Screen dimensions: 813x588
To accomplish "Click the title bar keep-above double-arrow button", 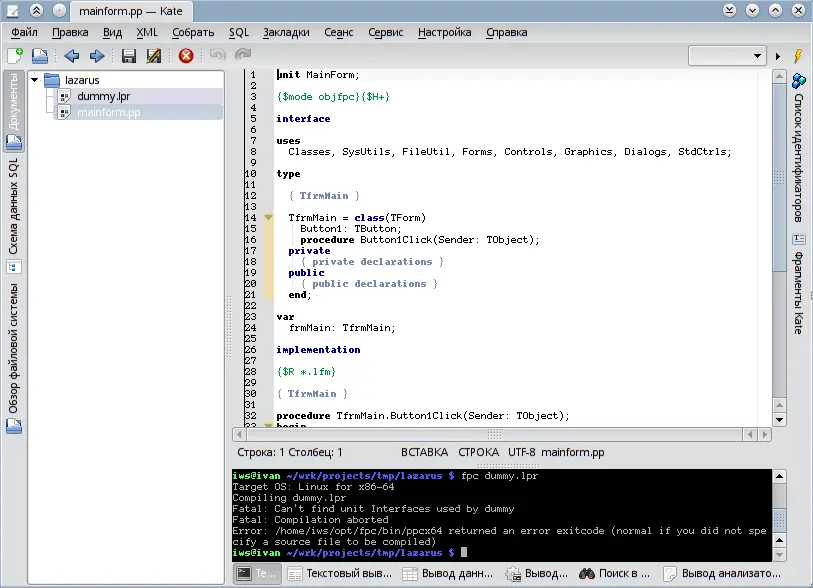I will point(36,10).
